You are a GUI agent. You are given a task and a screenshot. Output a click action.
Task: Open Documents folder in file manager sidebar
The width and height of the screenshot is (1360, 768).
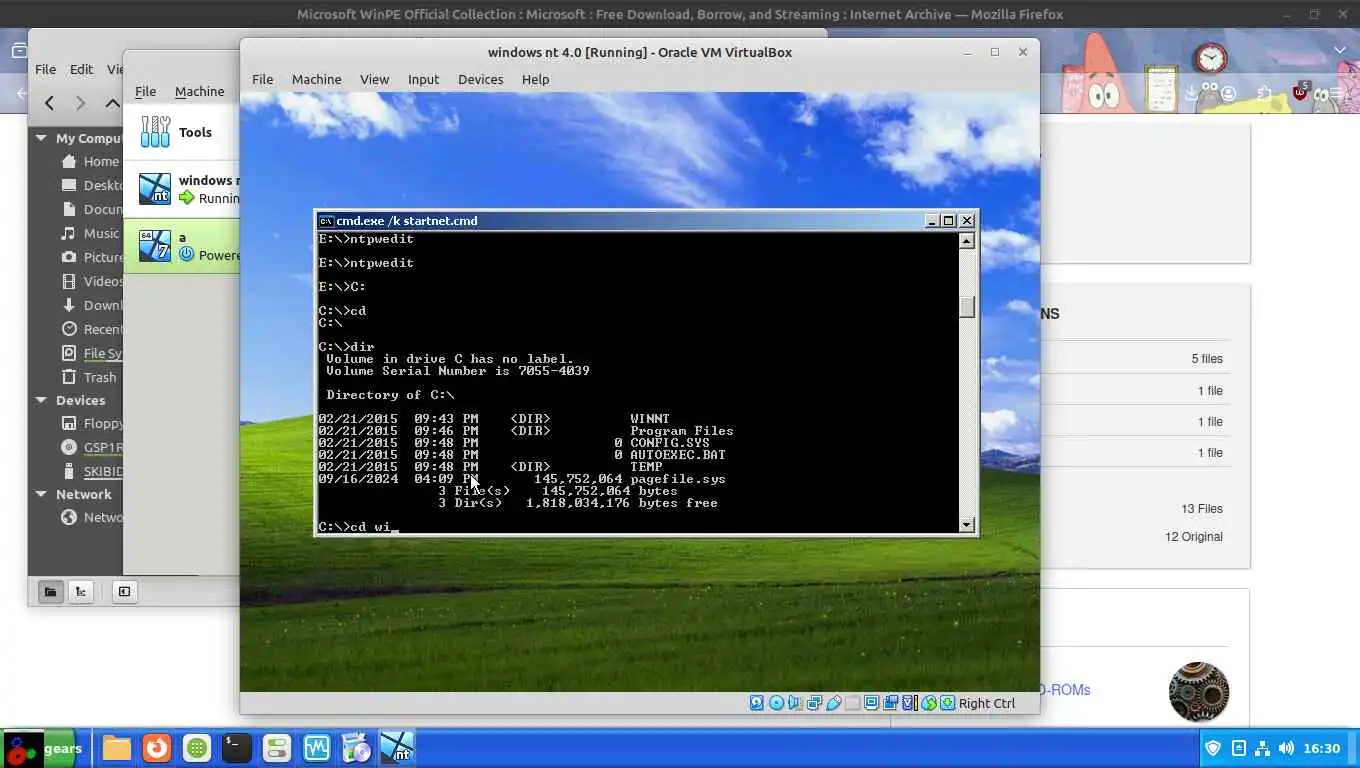[x=90, y=209]
